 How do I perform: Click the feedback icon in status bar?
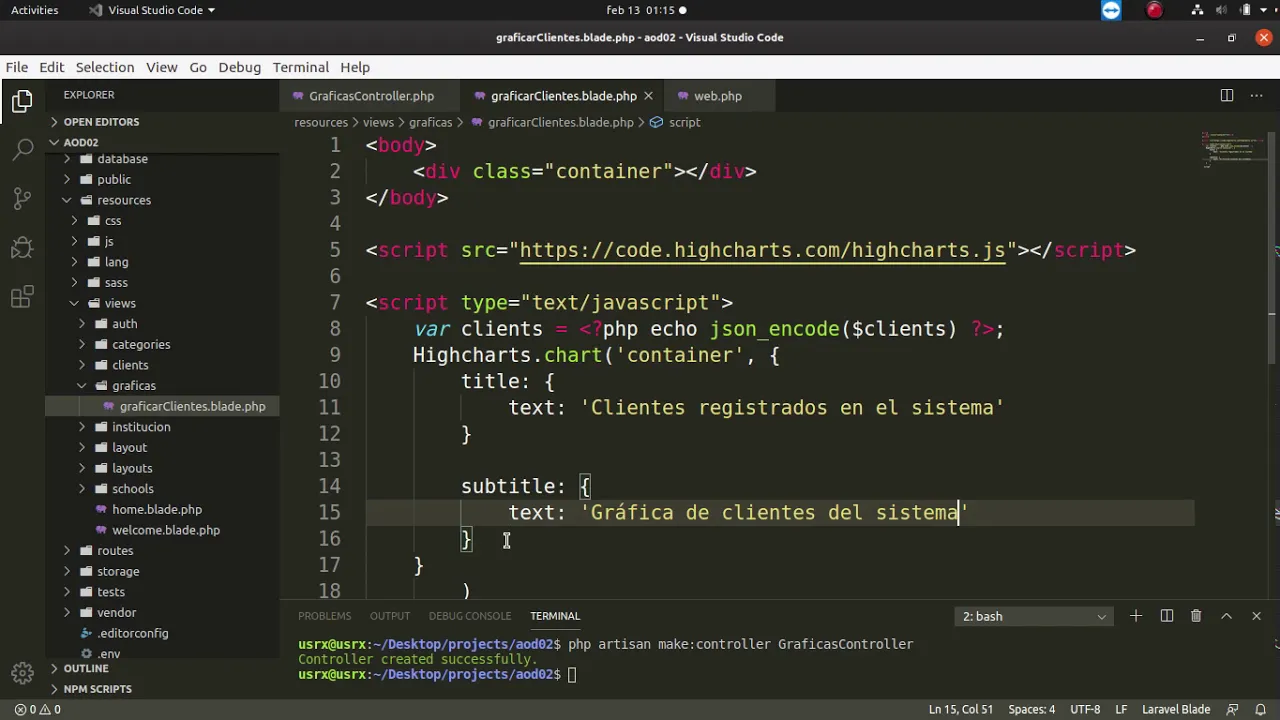tap(1233, 709)
